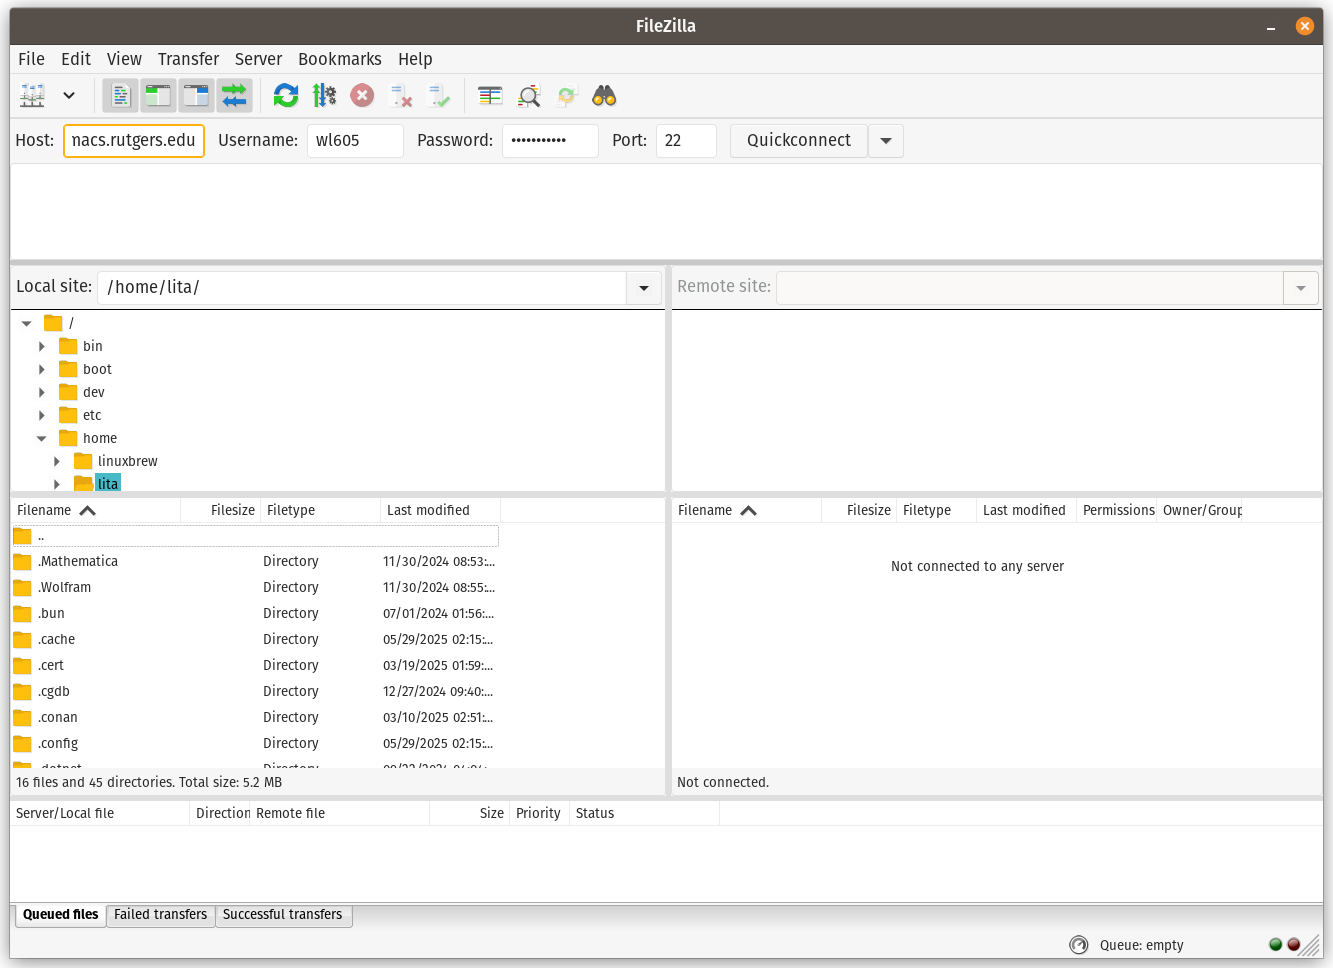Click the Local site path field
The height and width of the screenshot is (968, 1333).
(x=362, y=288)
